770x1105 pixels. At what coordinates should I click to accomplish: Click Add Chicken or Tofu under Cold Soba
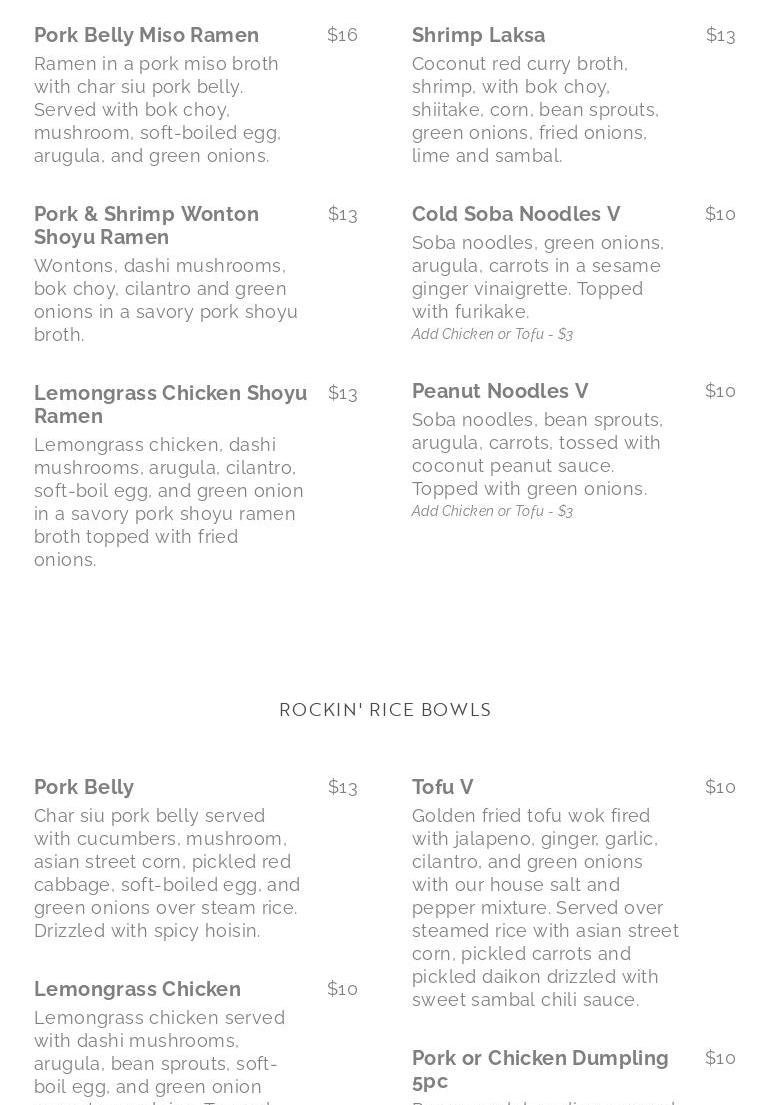[x=492, y=335]
